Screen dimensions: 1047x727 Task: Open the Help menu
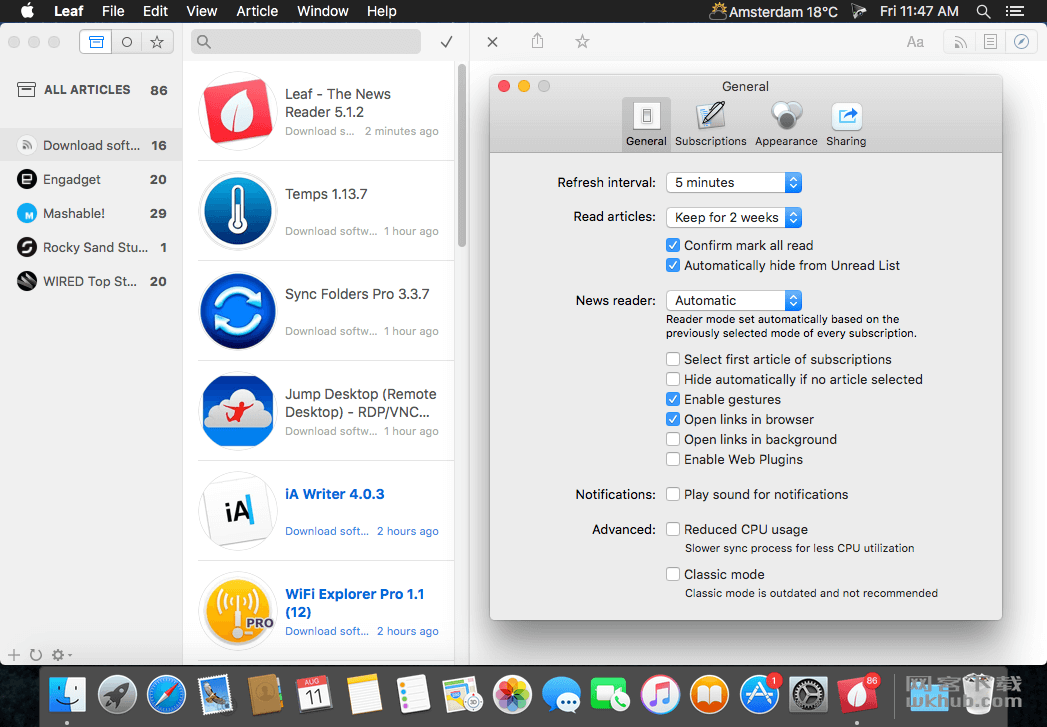(381, 11)
